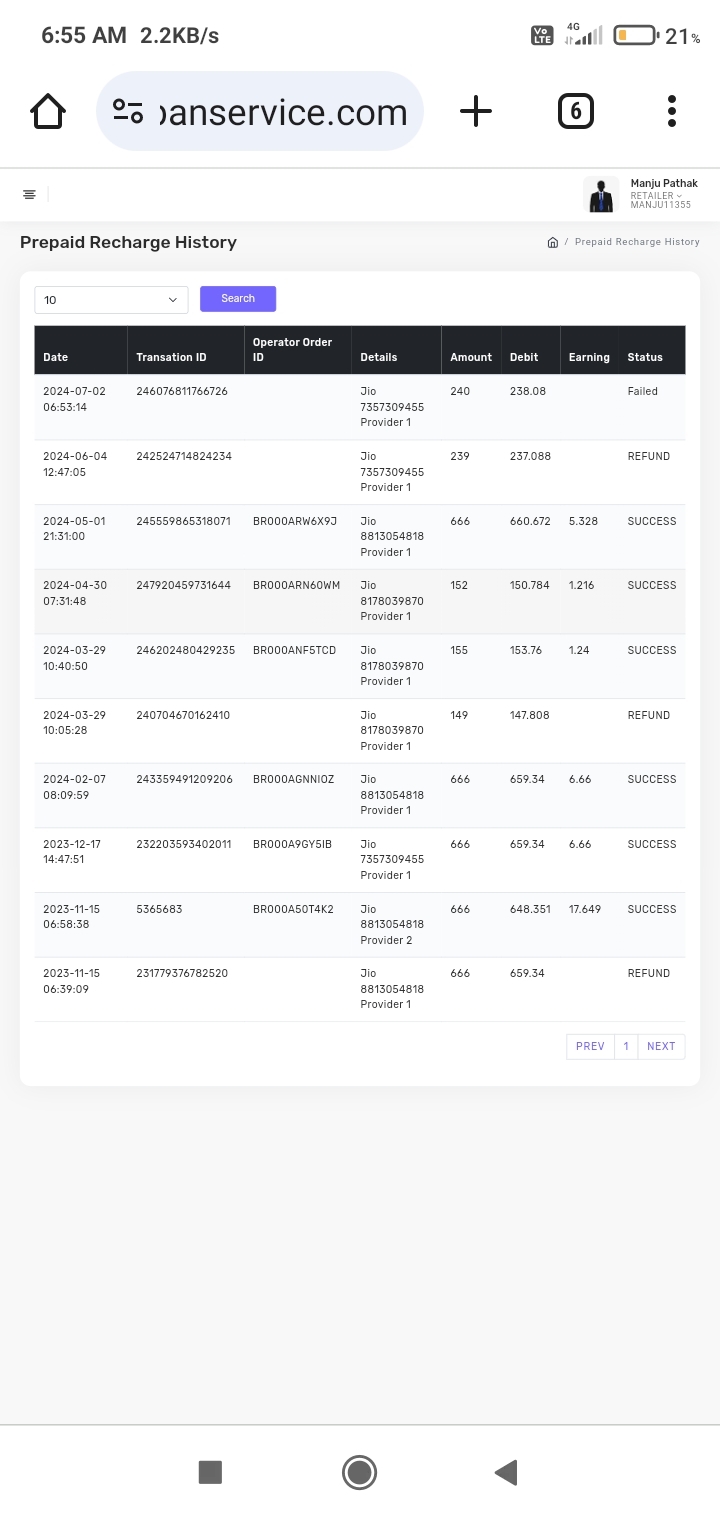Open the tab switcher showing 6 tabs
The width and height of the screenshot is (720, 1520).
(x=575, y=111)
